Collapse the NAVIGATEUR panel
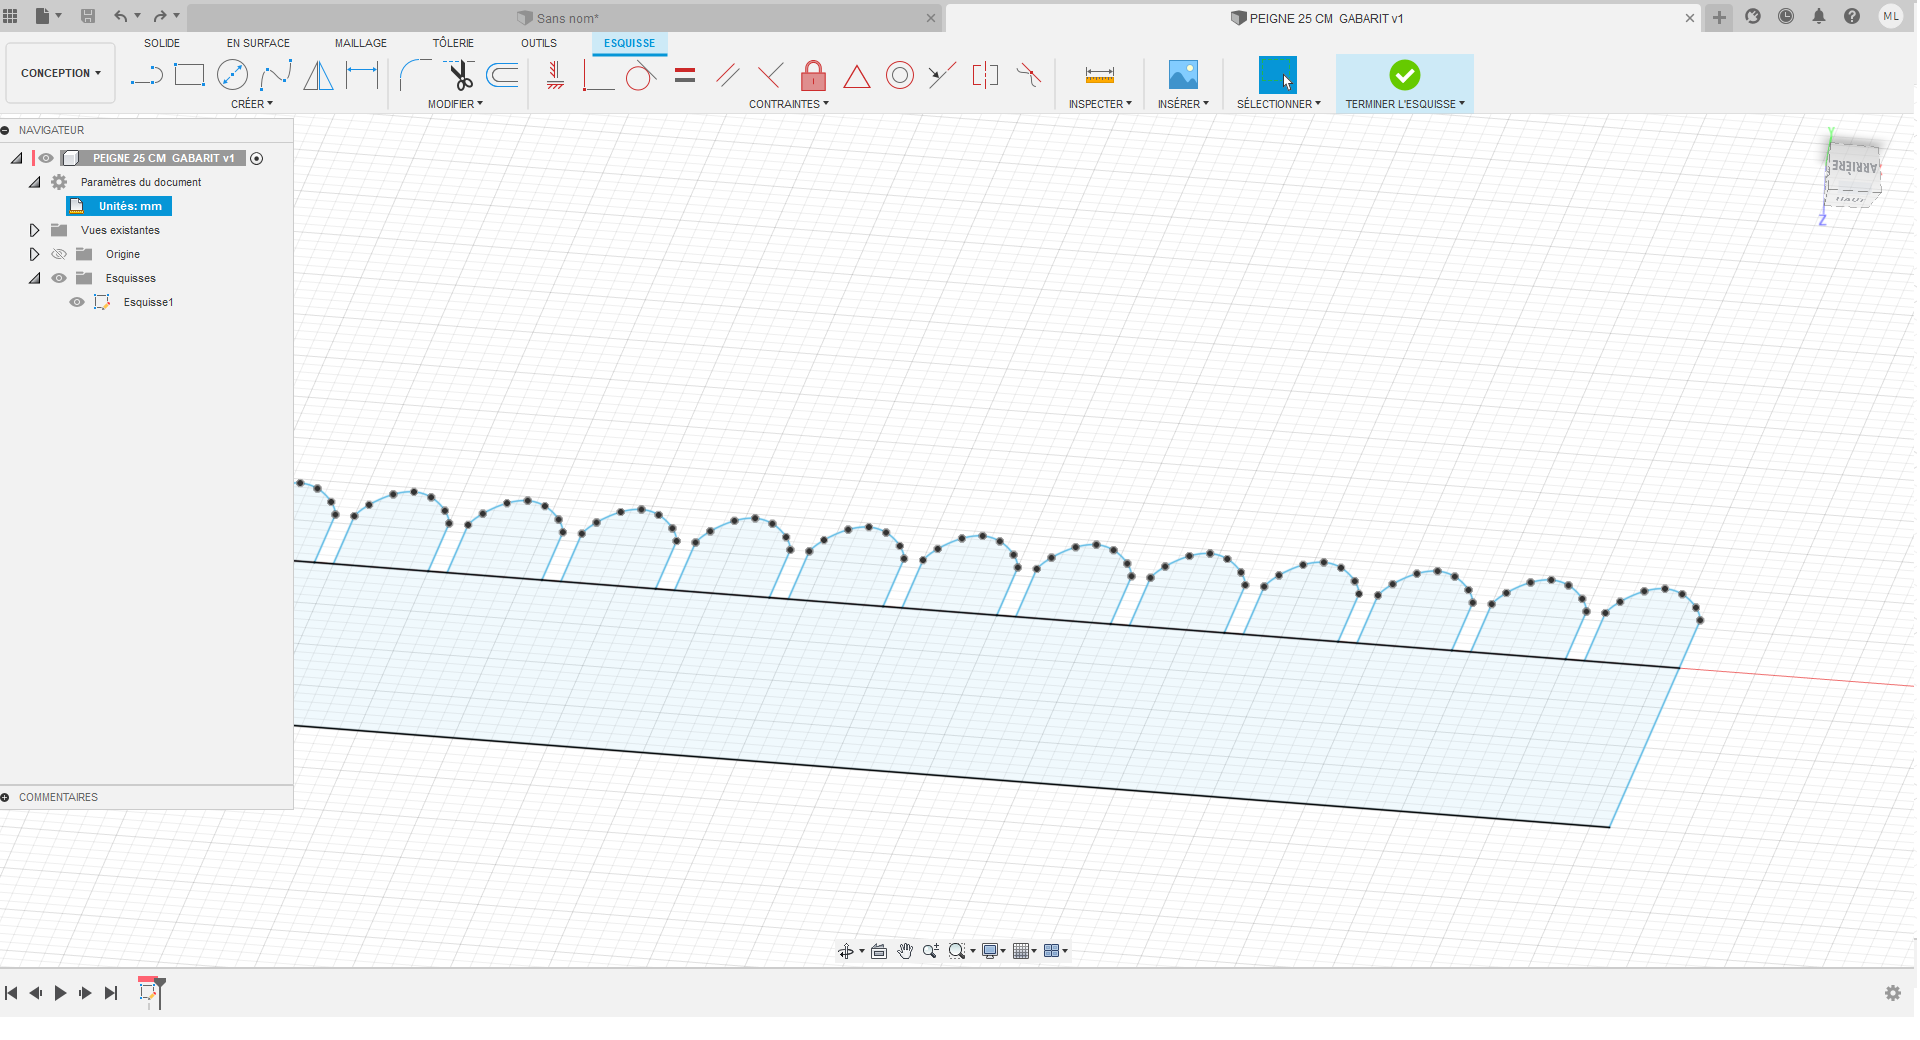 pos(5,130)
